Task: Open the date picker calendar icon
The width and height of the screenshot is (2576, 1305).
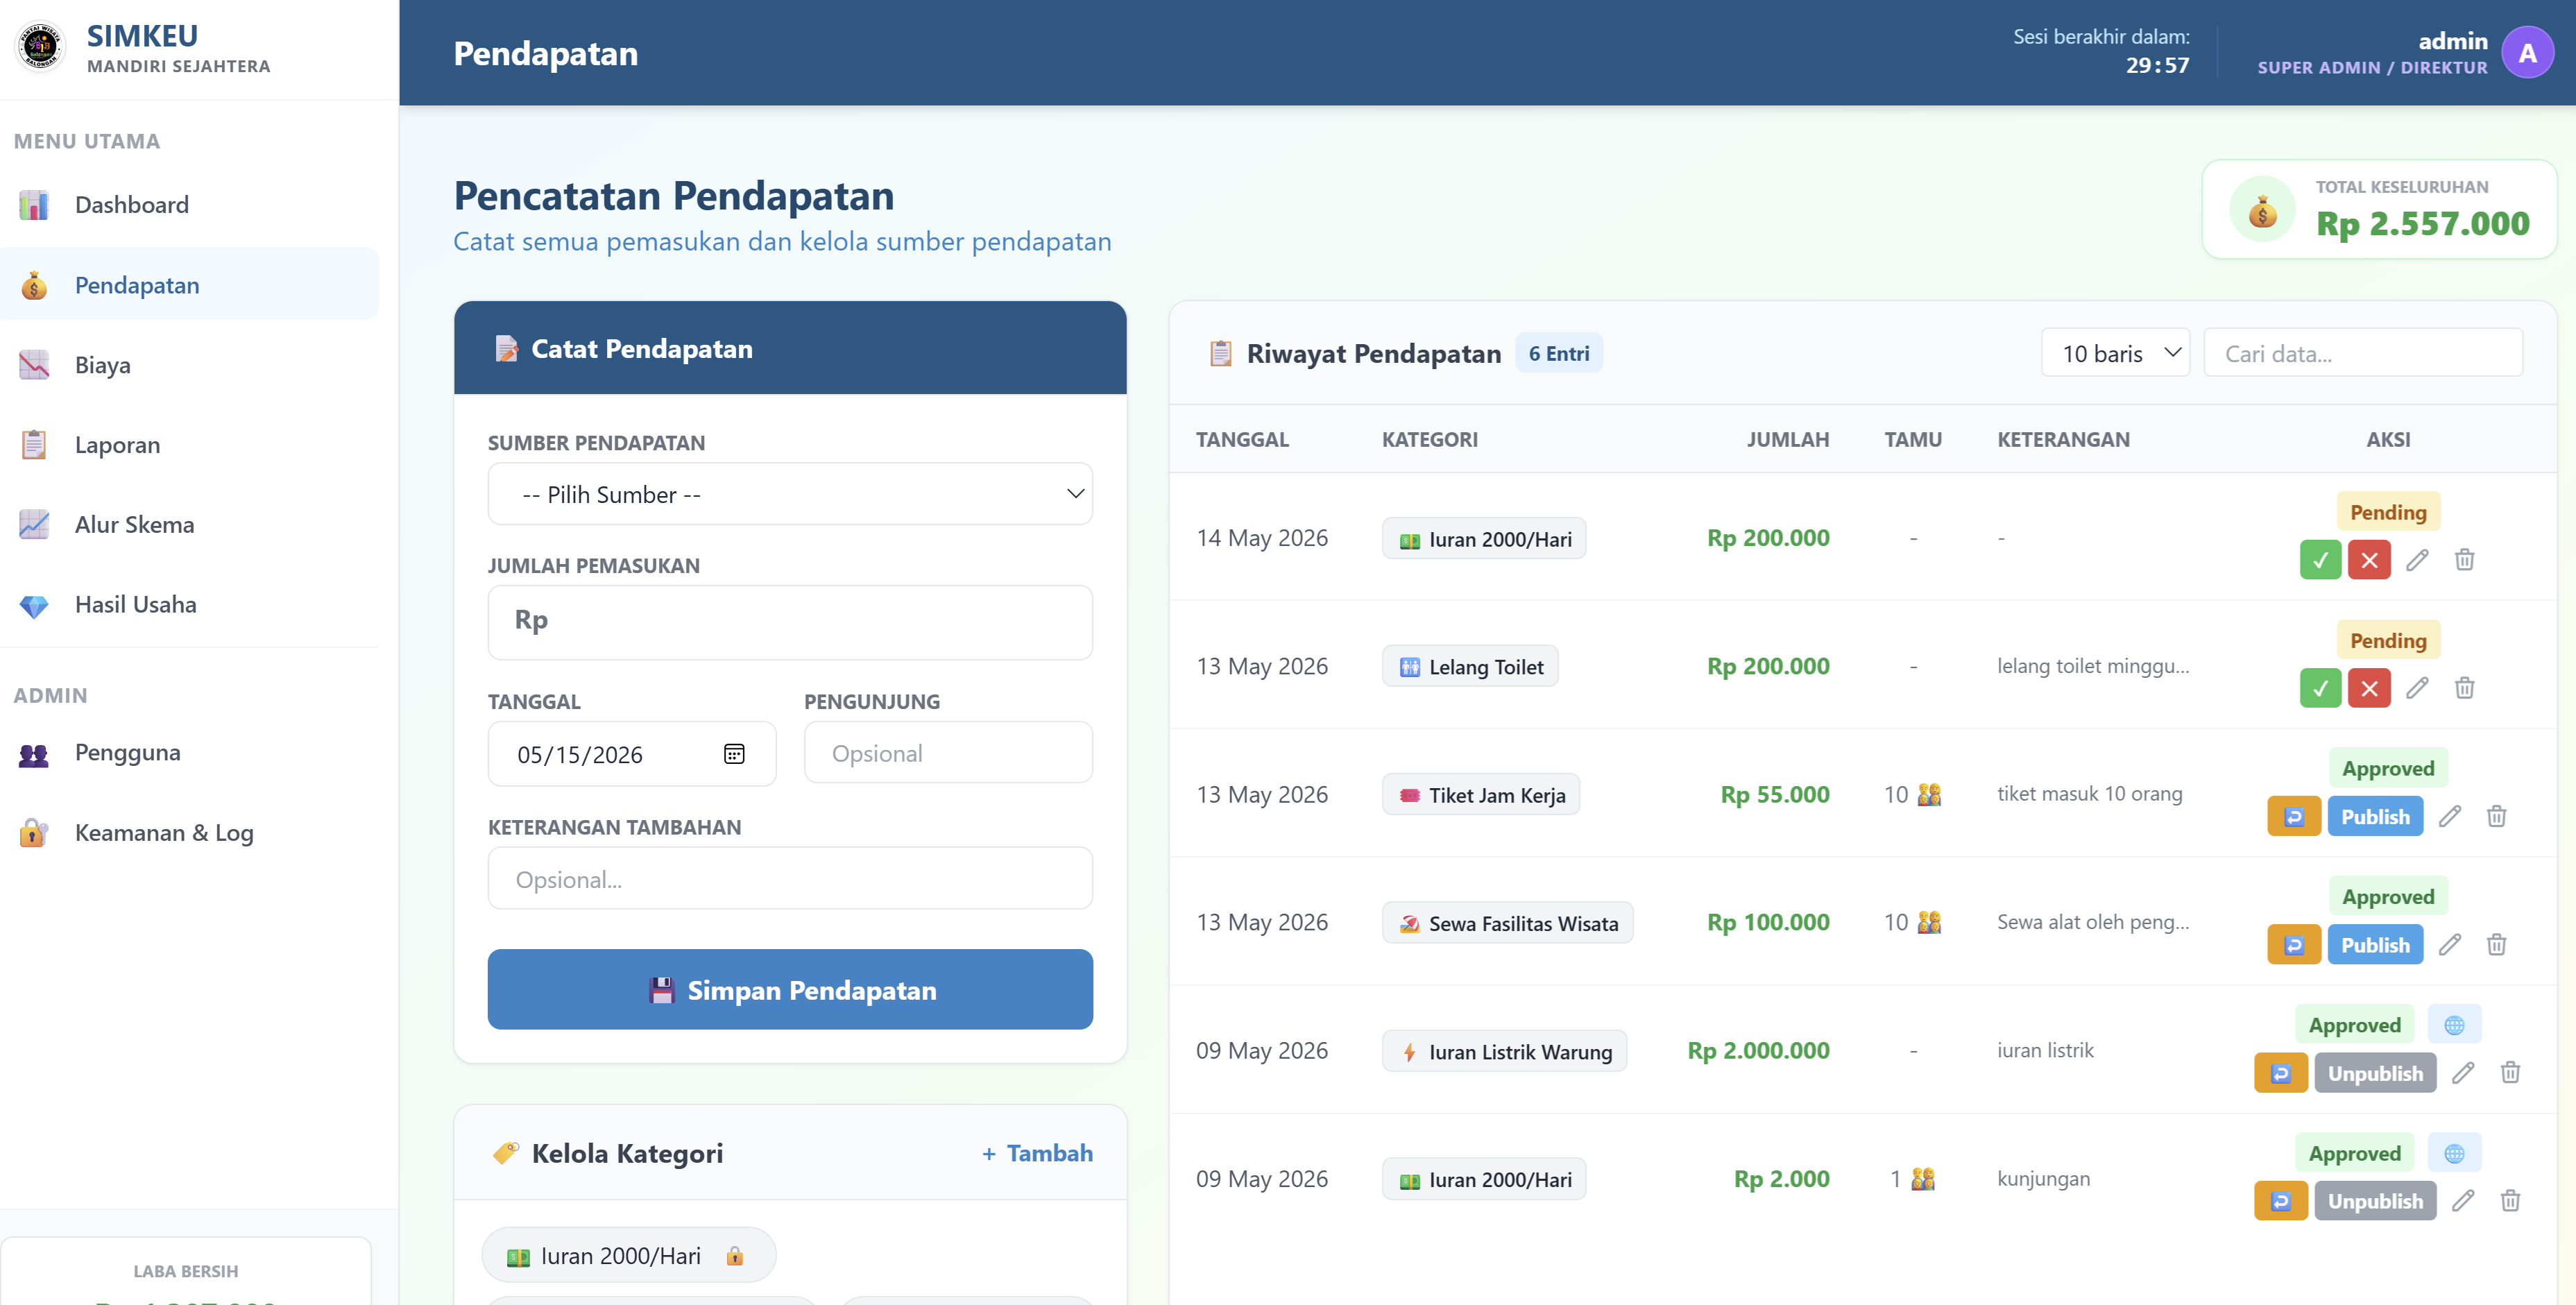Action: coord(734,754)
